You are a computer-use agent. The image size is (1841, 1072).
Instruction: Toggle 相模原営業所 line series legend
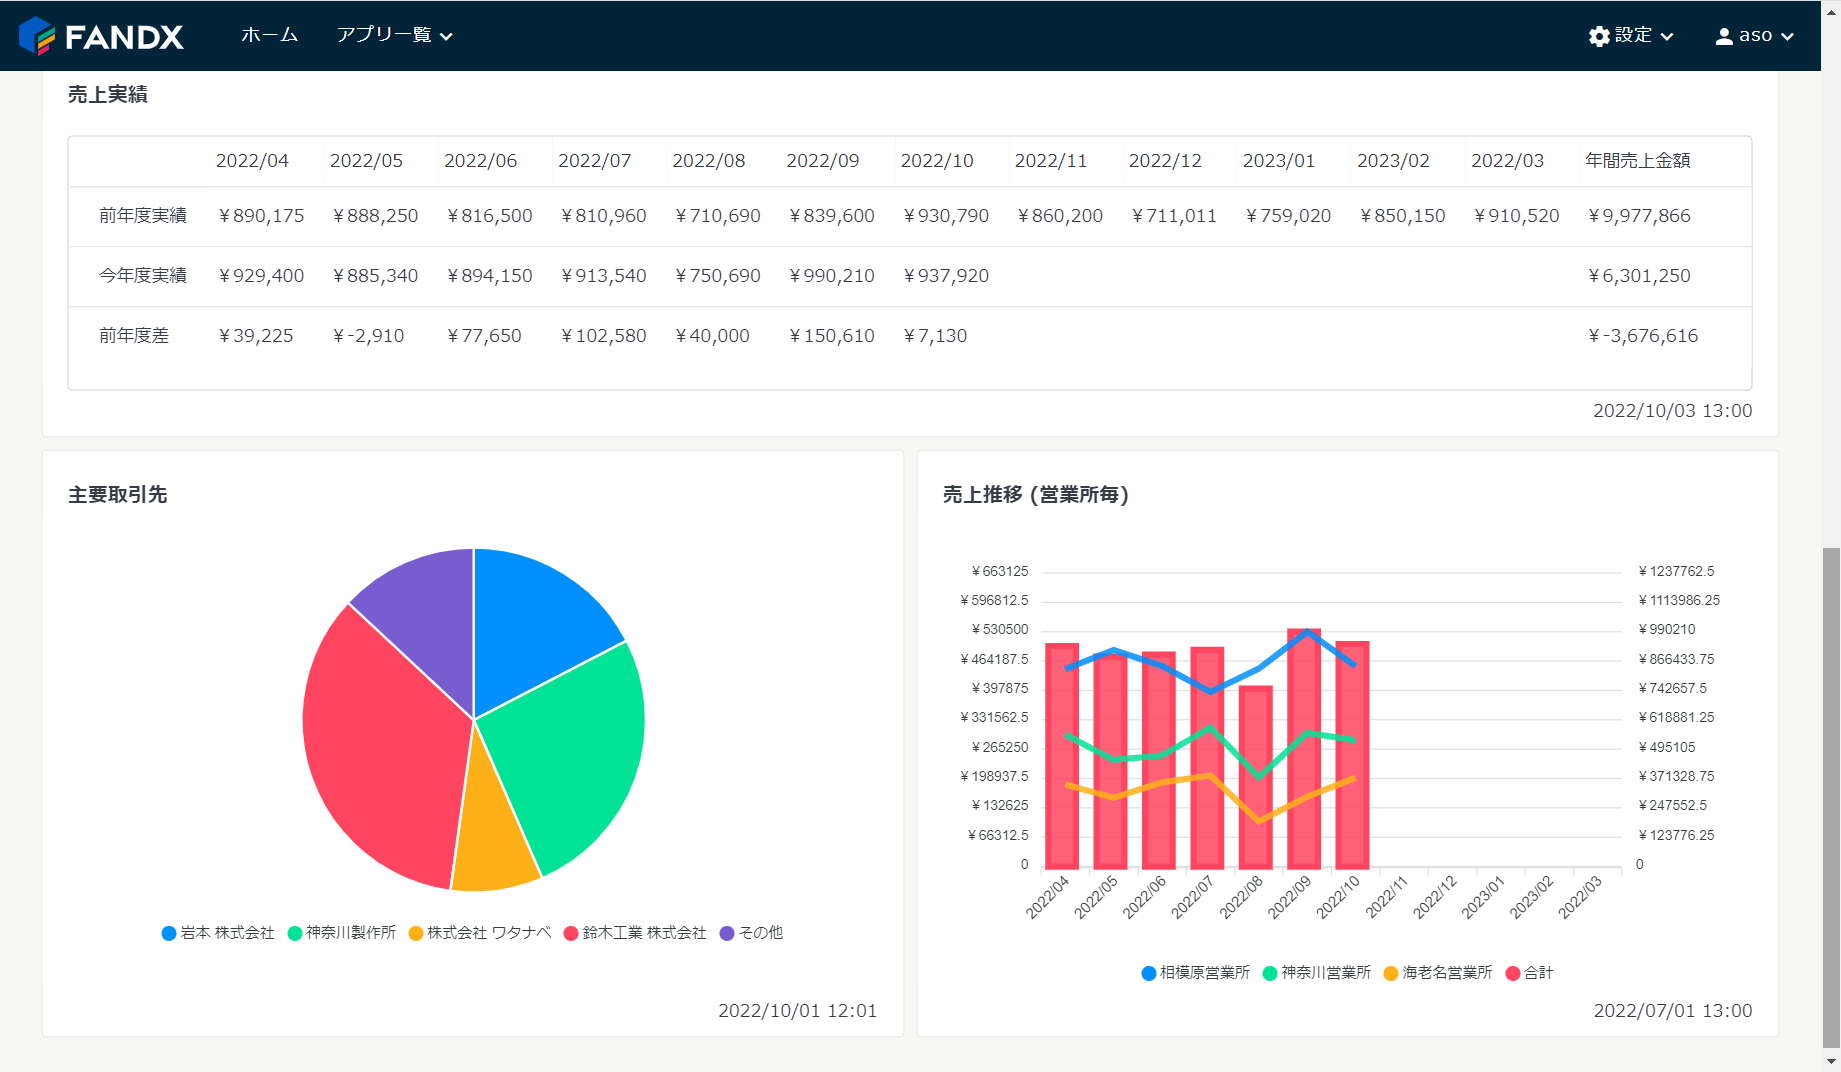point(1196,973)
